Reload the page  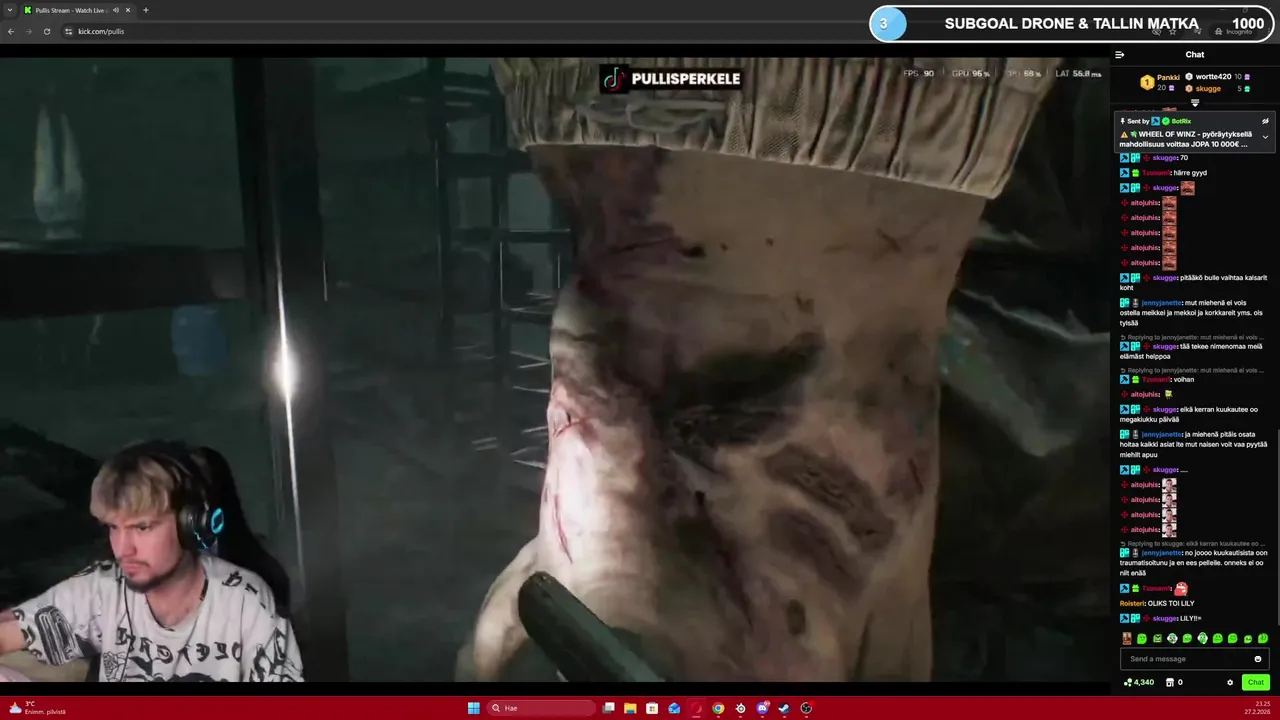tap(46, 31)
